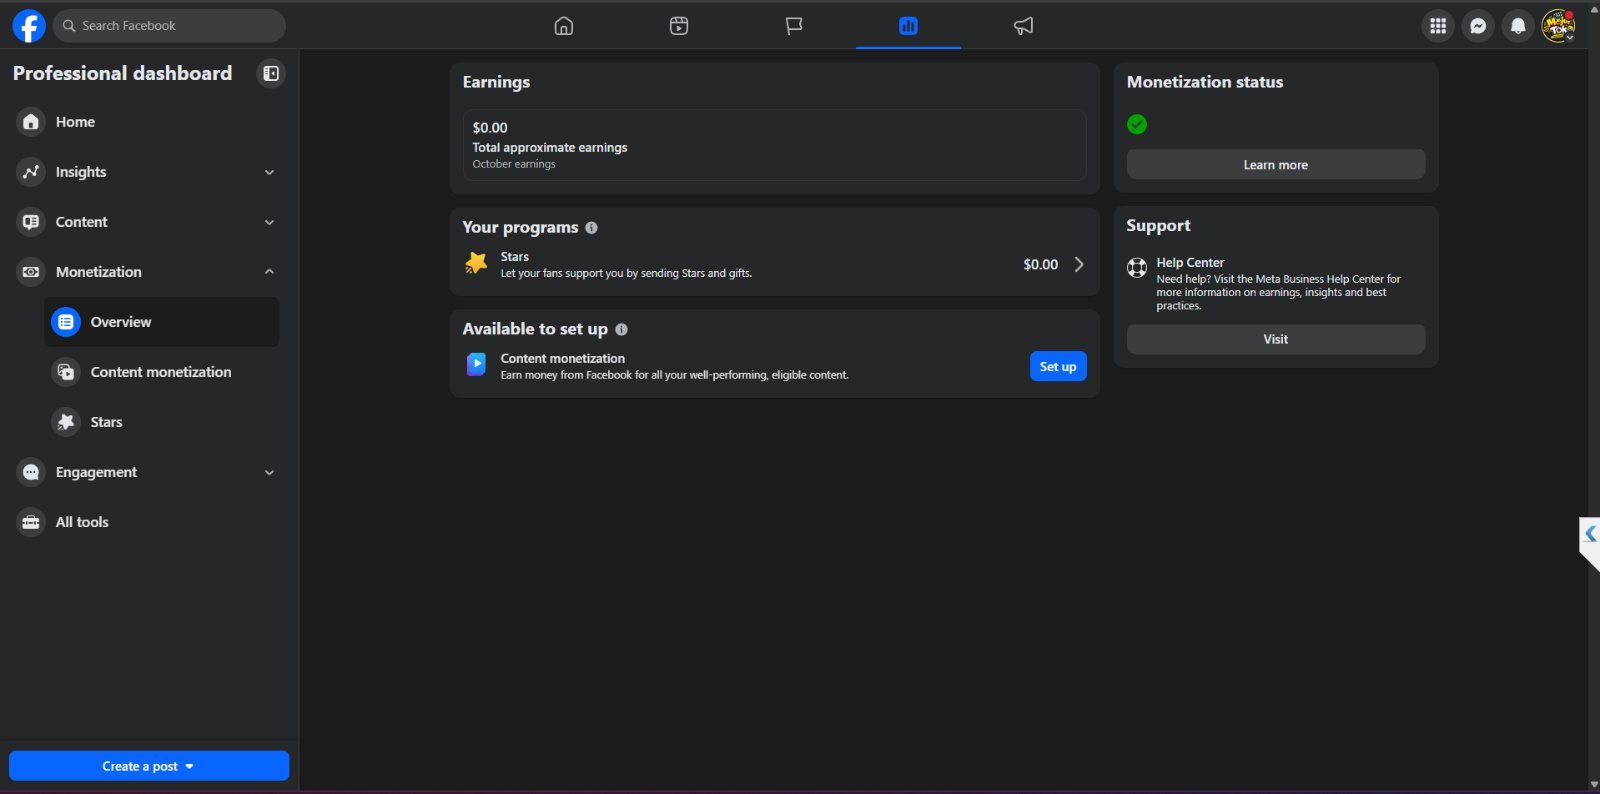Click the Insights sidebar icon
The height and width of the screenshot is (794, 1600).
tap(31, 172)
